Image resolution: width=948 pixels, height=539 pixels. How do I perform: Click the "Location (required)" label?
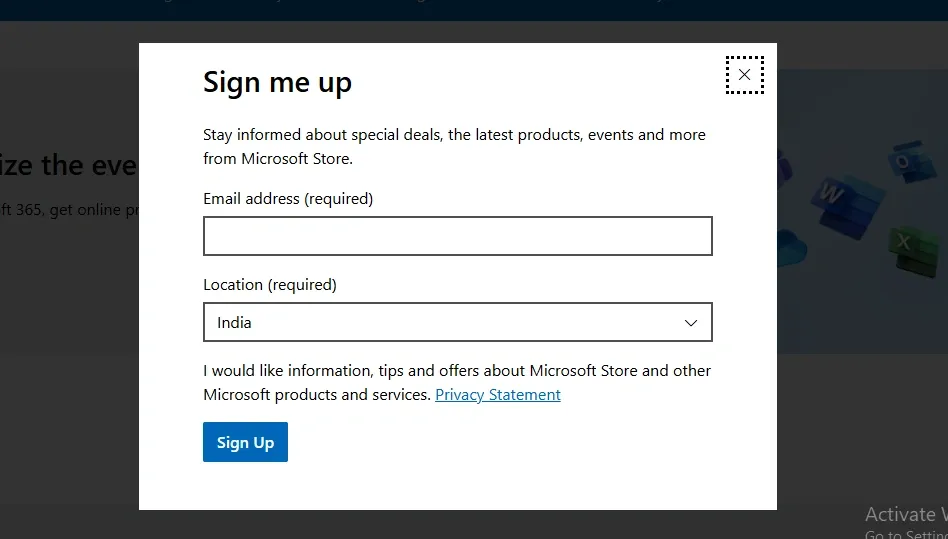click(270, 285)
